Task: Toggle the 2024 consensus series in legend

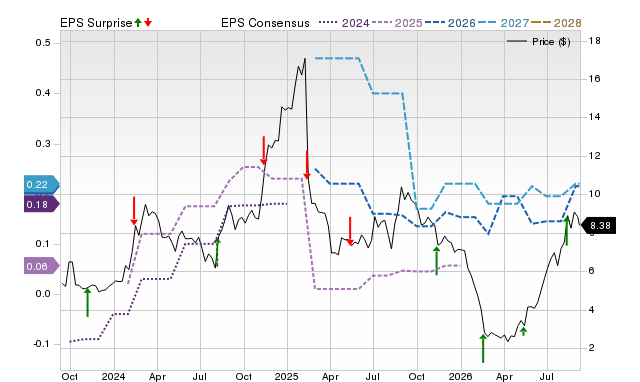Action: [x=344, y=23]
